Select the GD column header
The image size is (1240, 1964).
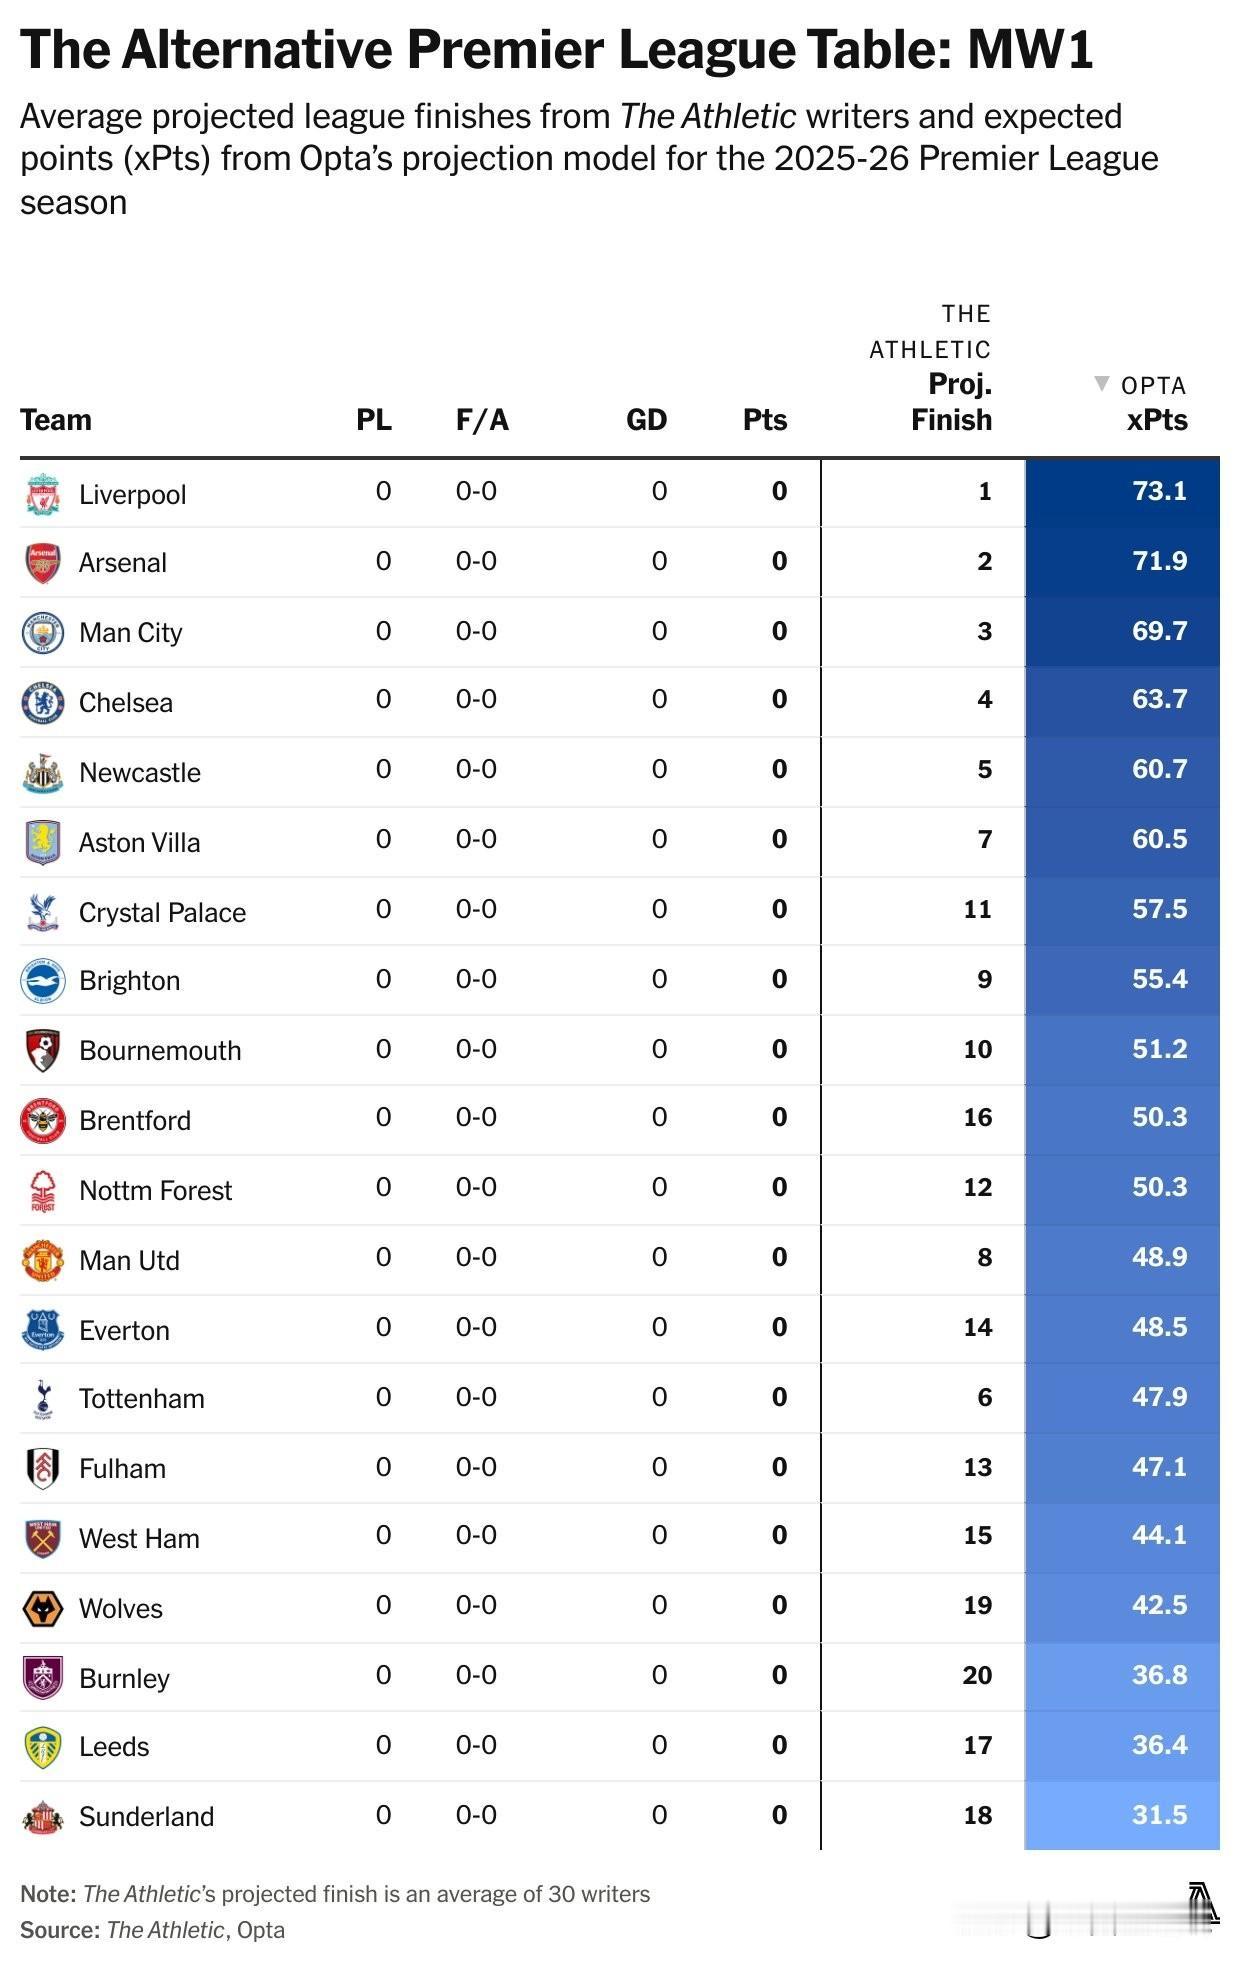pyautogui.click(x=646, y=420)
